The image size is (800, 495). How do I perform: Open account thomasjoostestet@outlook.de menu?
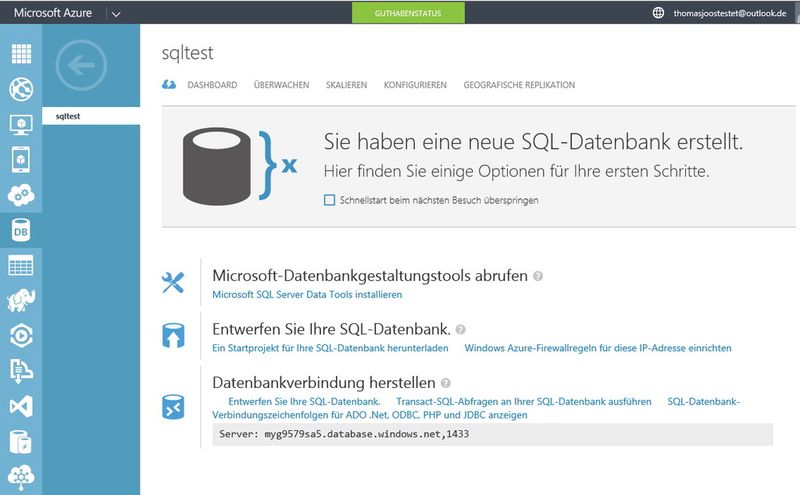tap(730, 13)
